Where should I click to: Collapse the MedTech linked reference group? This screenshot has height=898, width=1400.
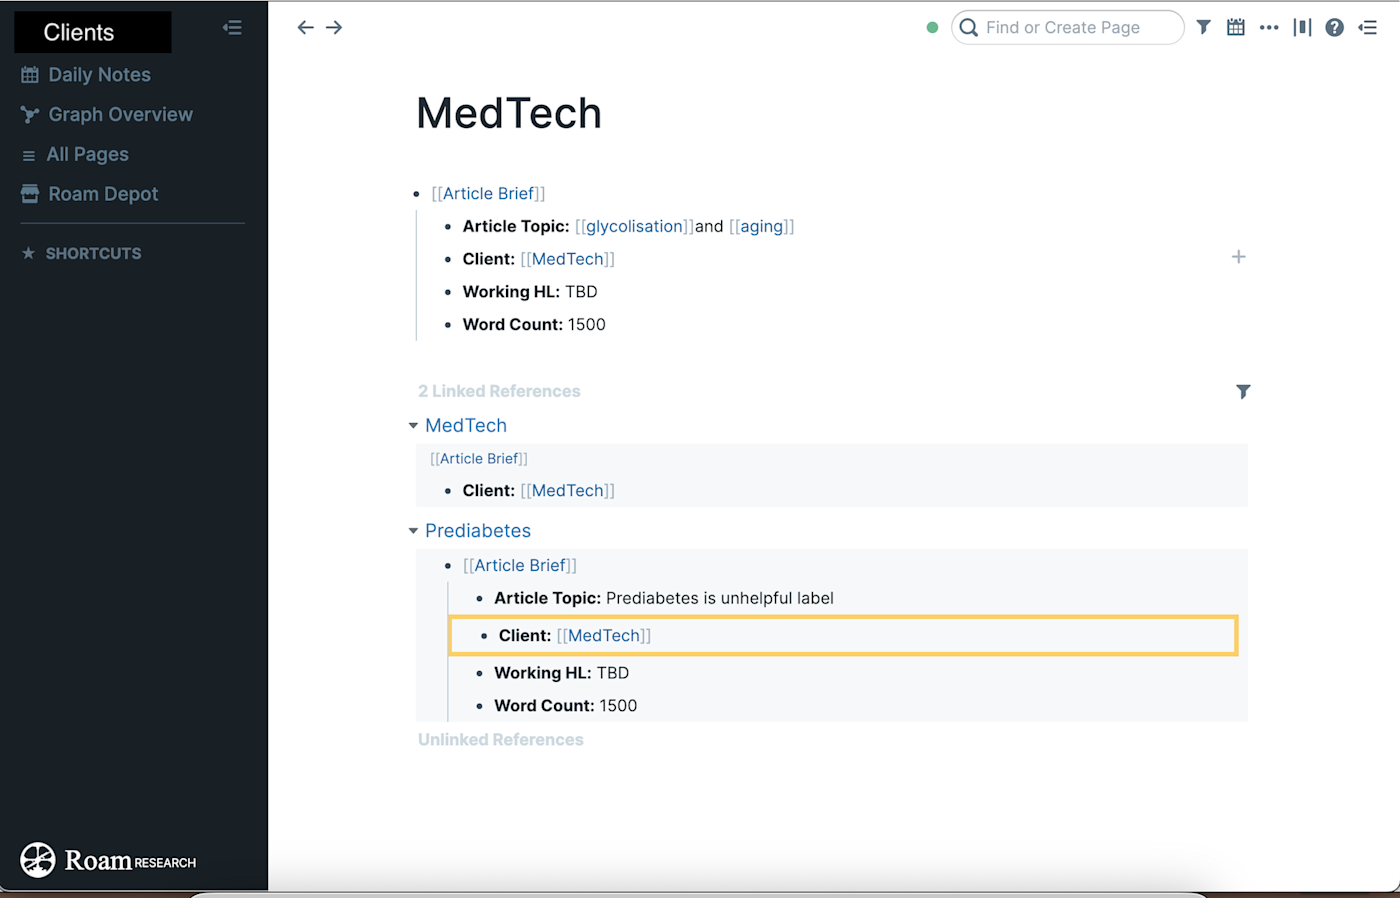coord(413,426)
